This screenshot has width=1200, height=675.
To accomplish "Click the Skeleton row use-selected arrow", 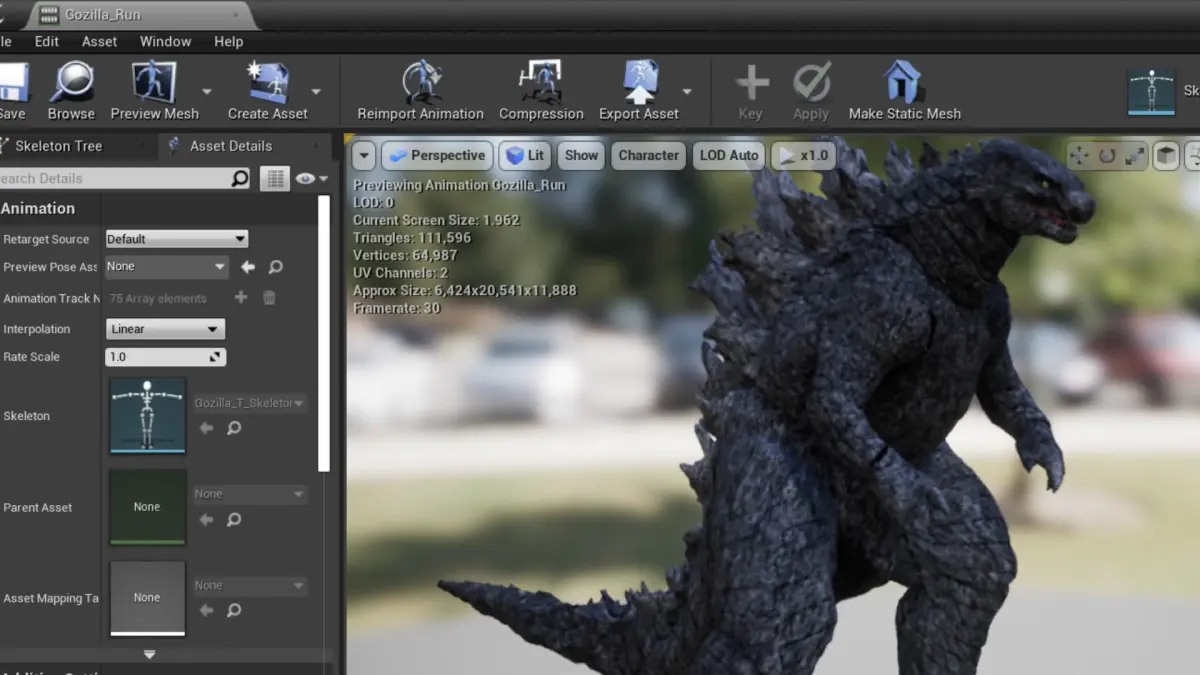I will click(207, 428).
